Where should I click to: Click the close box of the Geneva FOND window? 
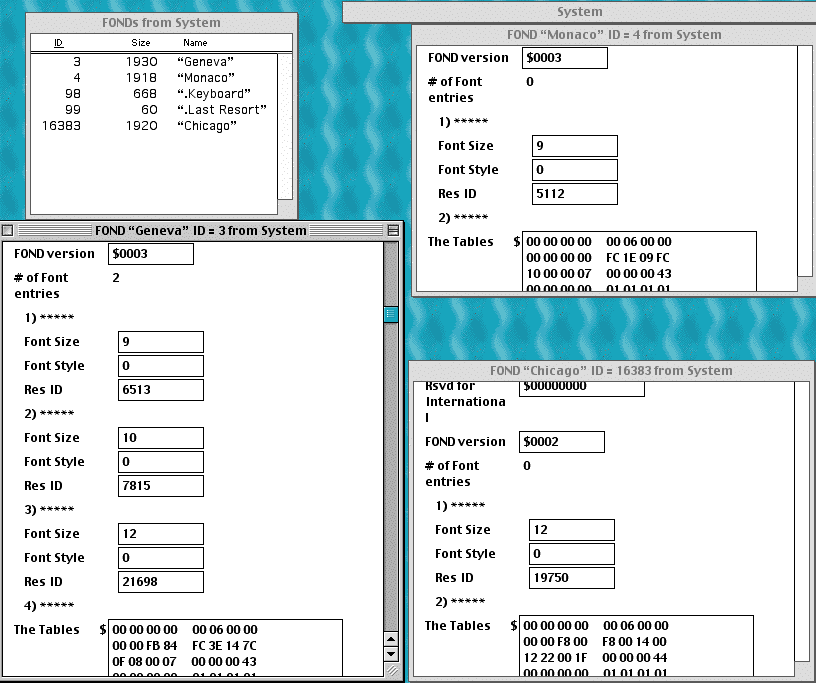[8, 230]
